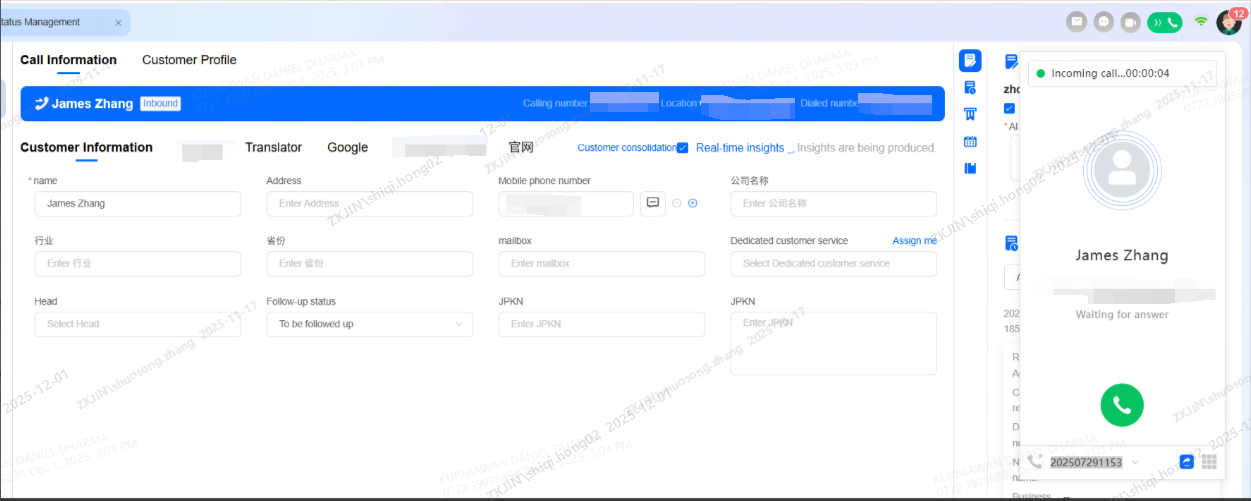The width and height of the screenshot is (1251, 501).
Task: Click the video camera icon in top bar
Action: click(x=1131, y=21)
